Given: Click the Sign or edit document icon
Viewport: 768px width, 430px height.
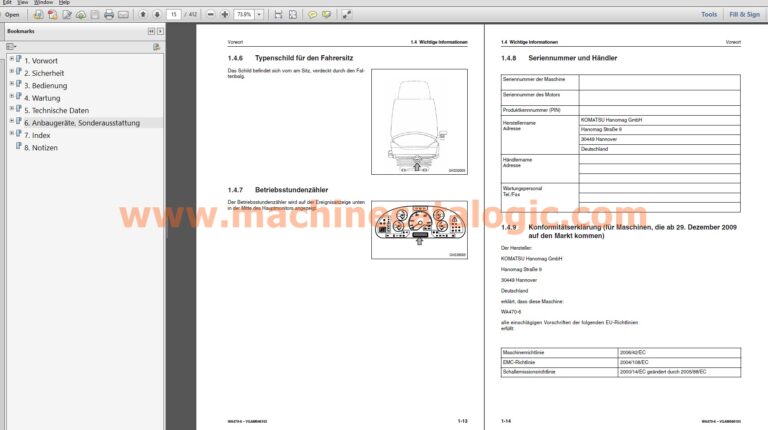Looking at the screenshot, I should pyautogui.click(x=67, y=15).
